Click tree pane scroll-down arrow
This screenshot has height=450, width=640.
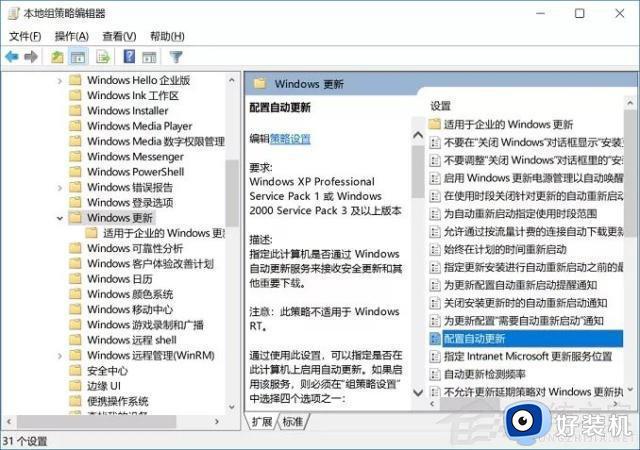point(232,407)
